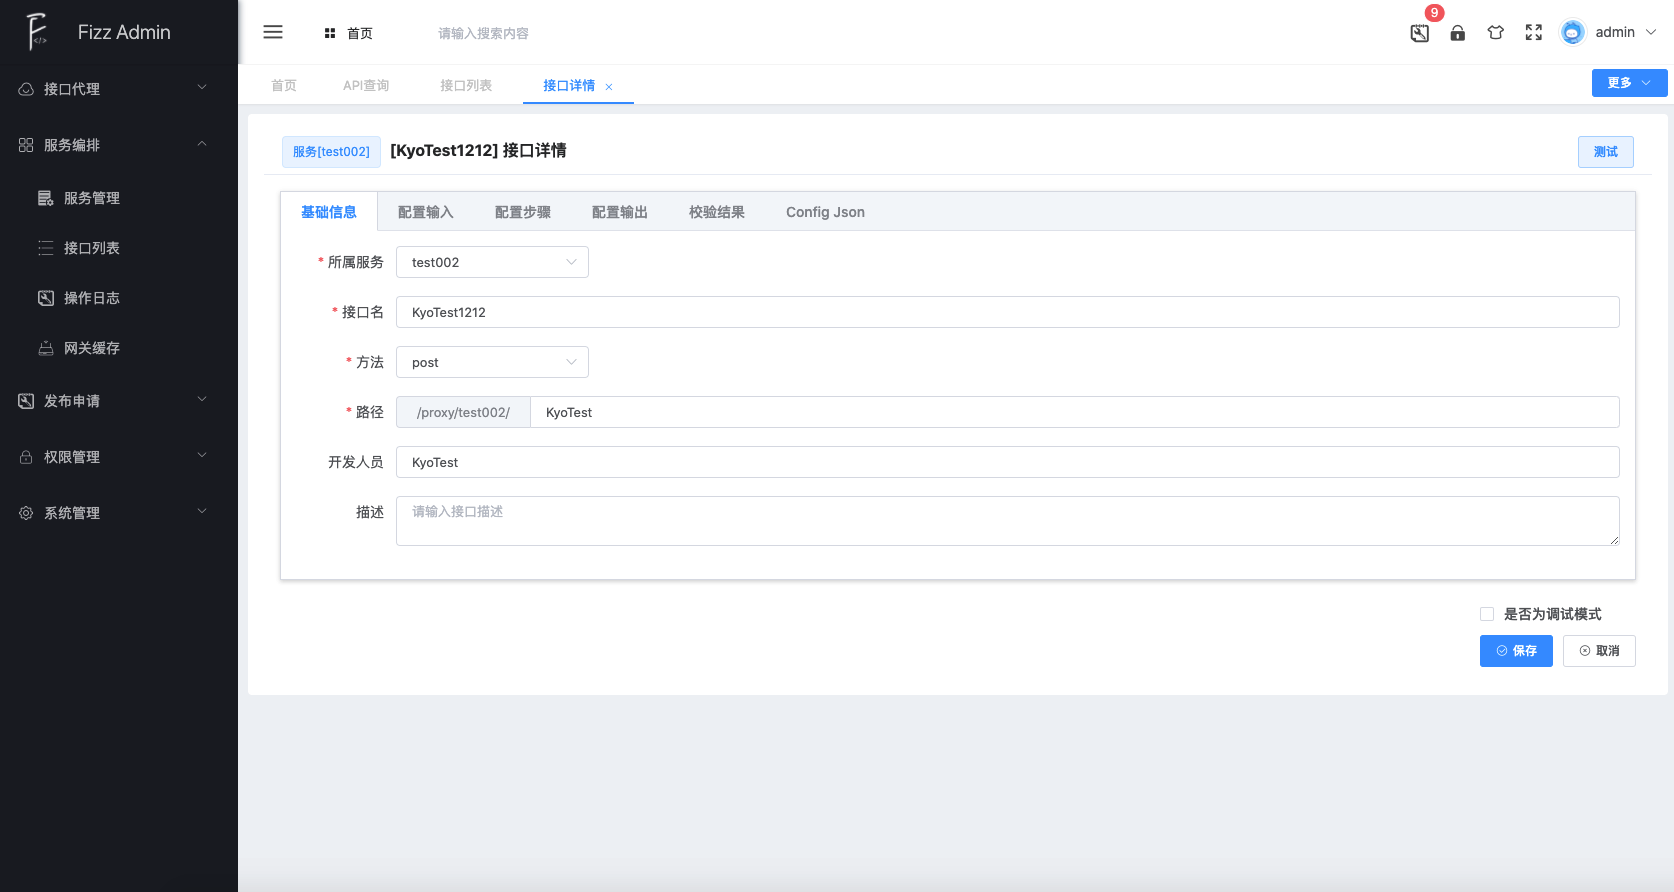
Task: Click the hamburger menu collapse icon
Action: coord(273,32)
